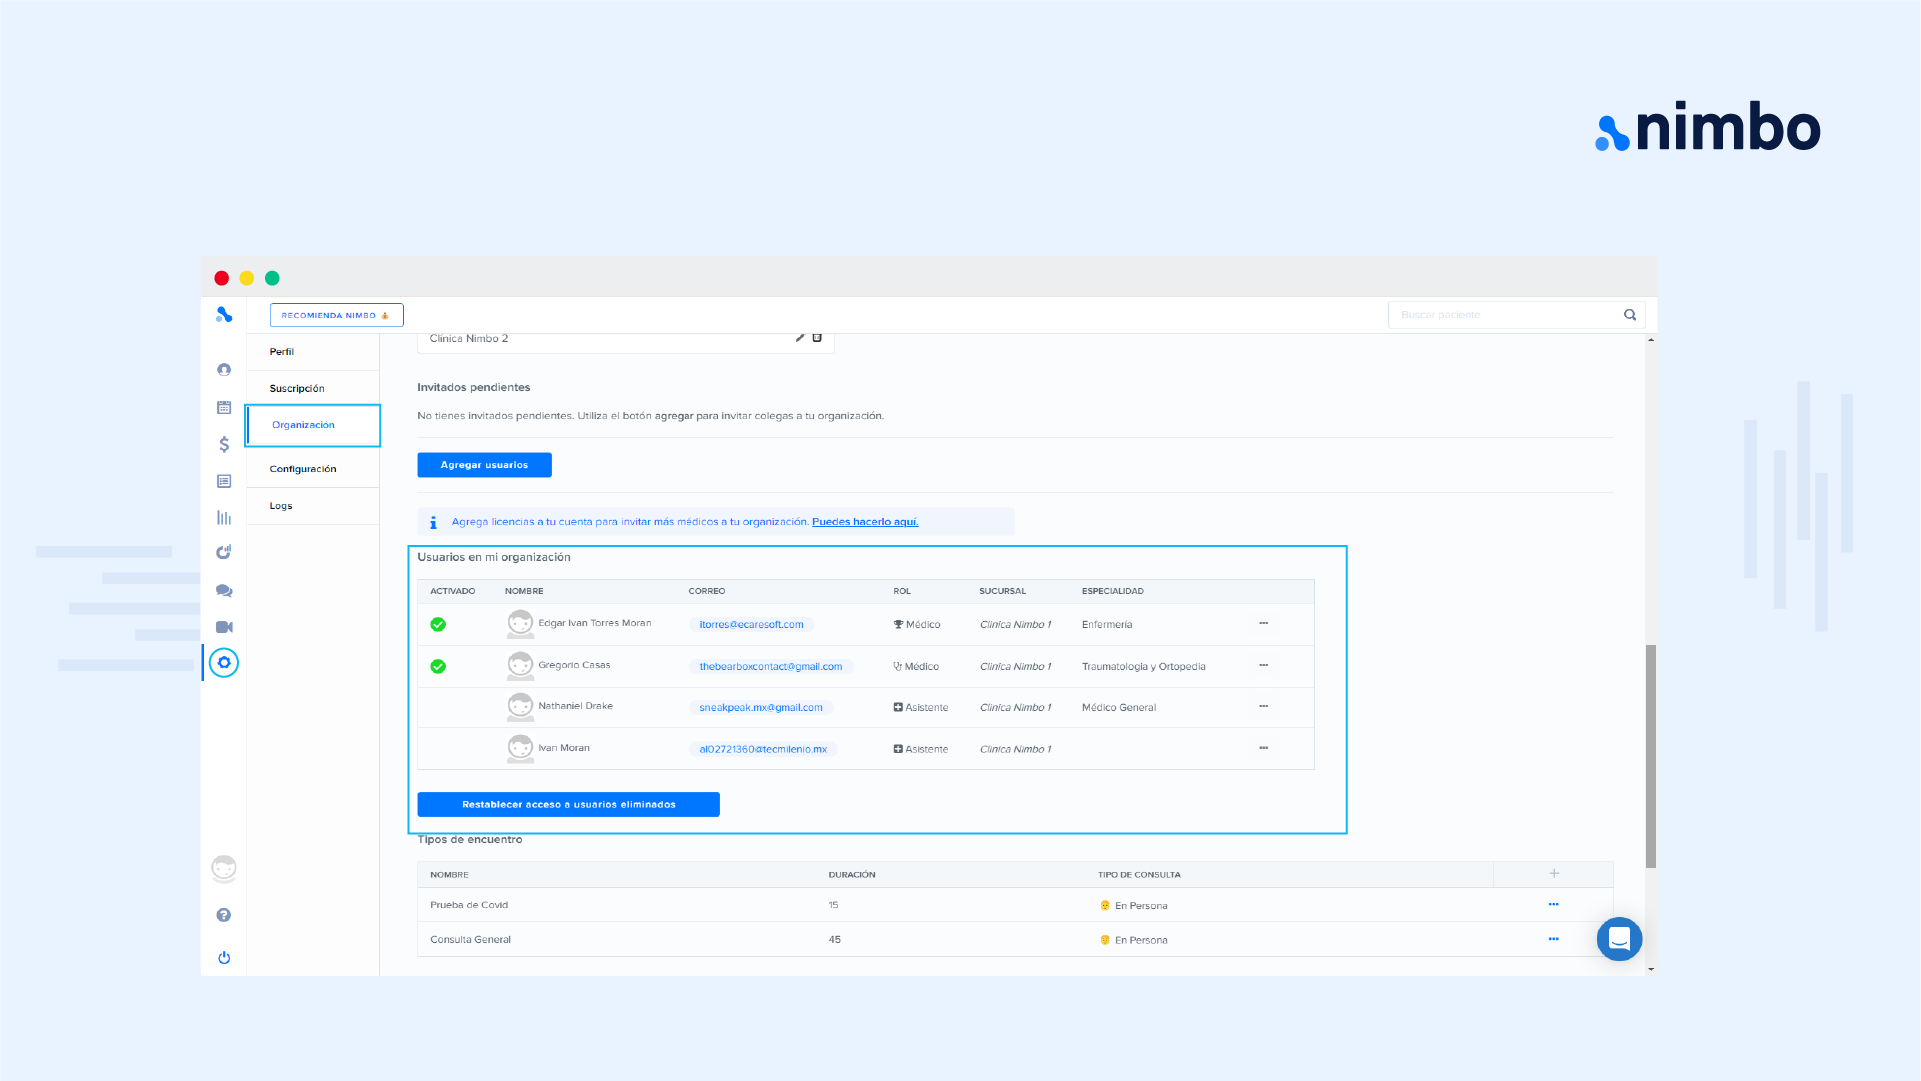The height and width of the screenshot is (1081, 1921).
Task: Open the video camera icon
Action: (x=224, y=627)
